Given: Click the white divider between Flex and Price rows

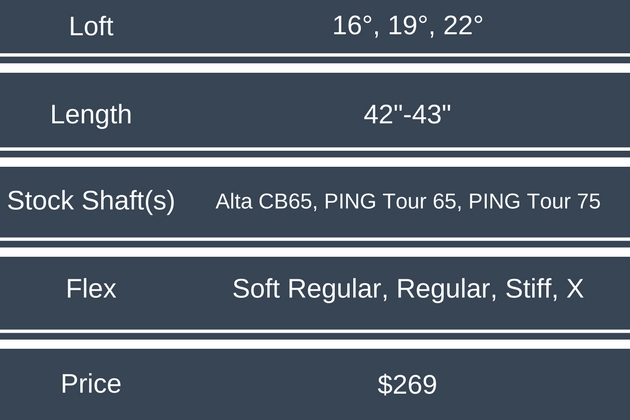Looking at the screenshot, I should (x=315, y=340).
